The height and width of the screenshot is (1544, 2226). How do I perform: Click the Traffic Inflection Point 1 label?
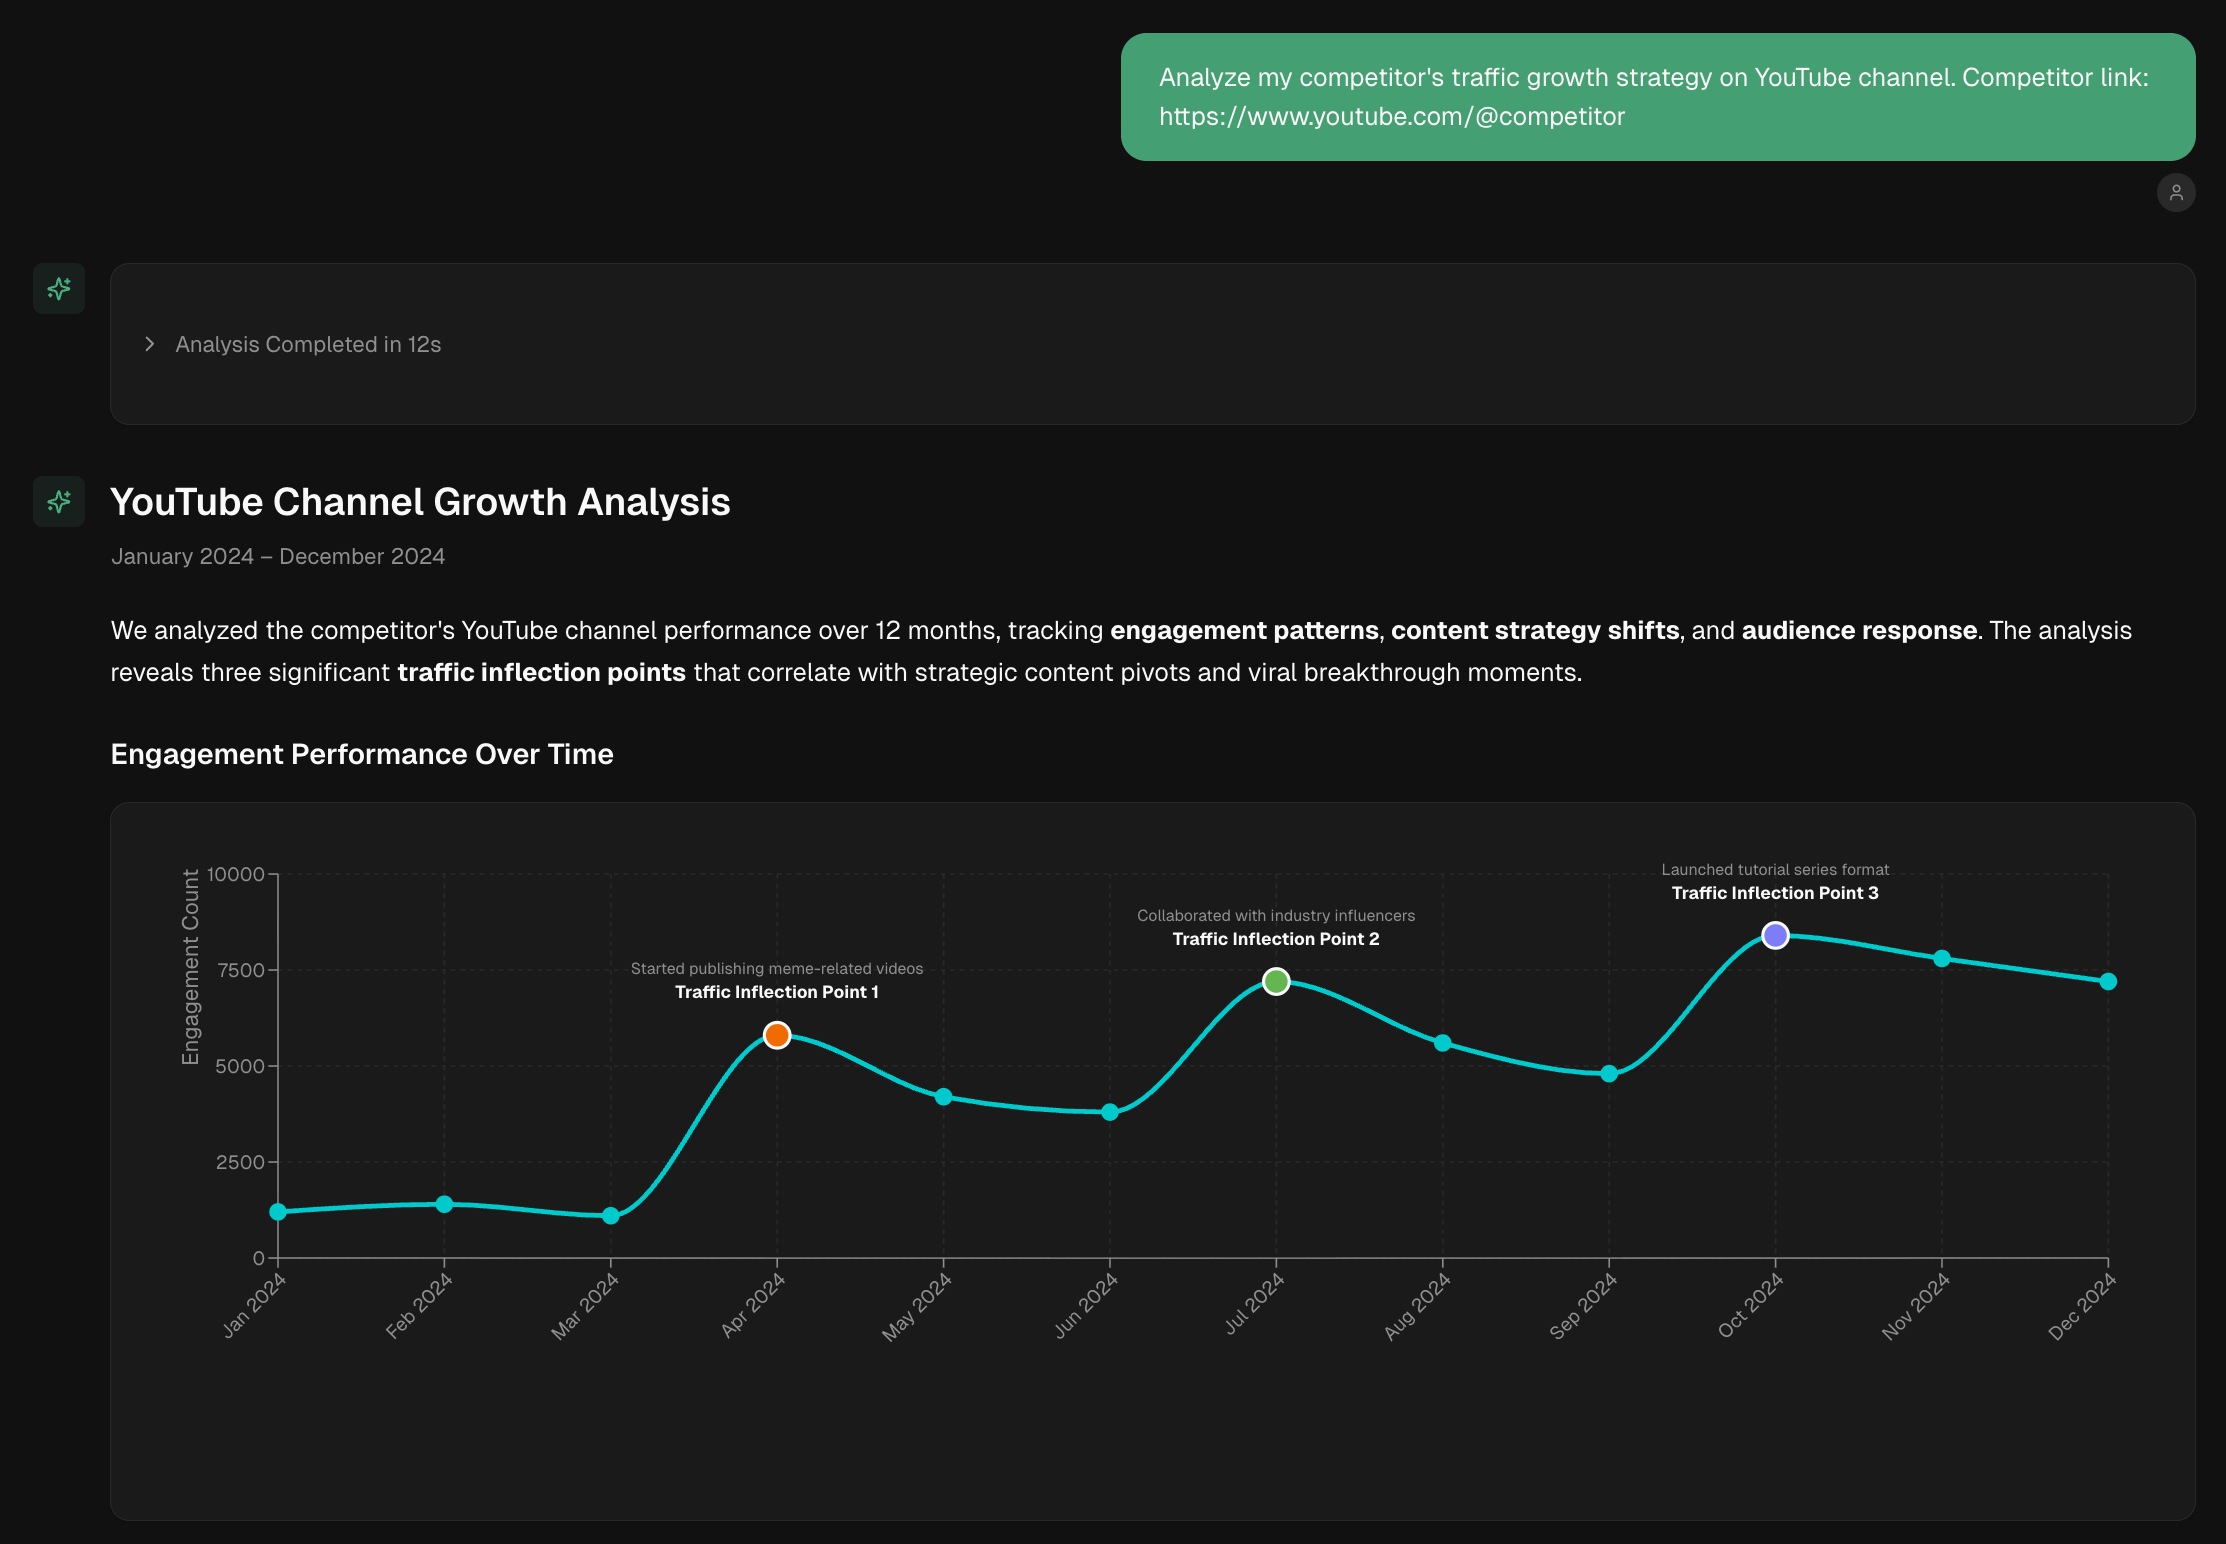point(776,992)
